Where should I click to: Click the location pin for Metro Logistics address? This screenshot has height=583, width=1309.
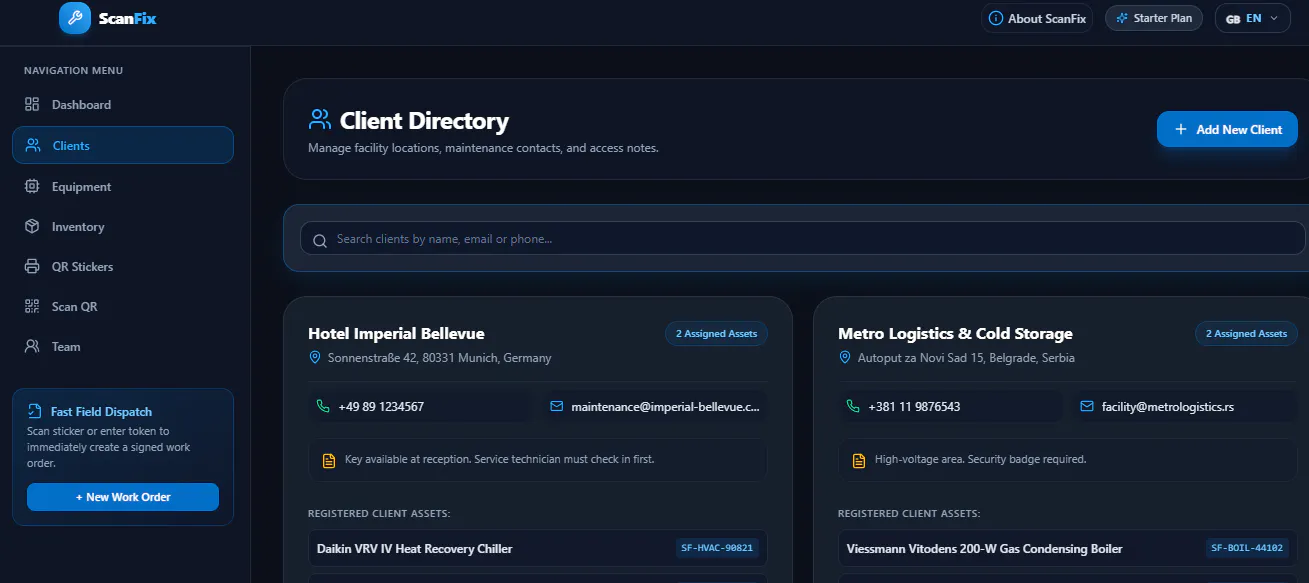click(845, 357)
